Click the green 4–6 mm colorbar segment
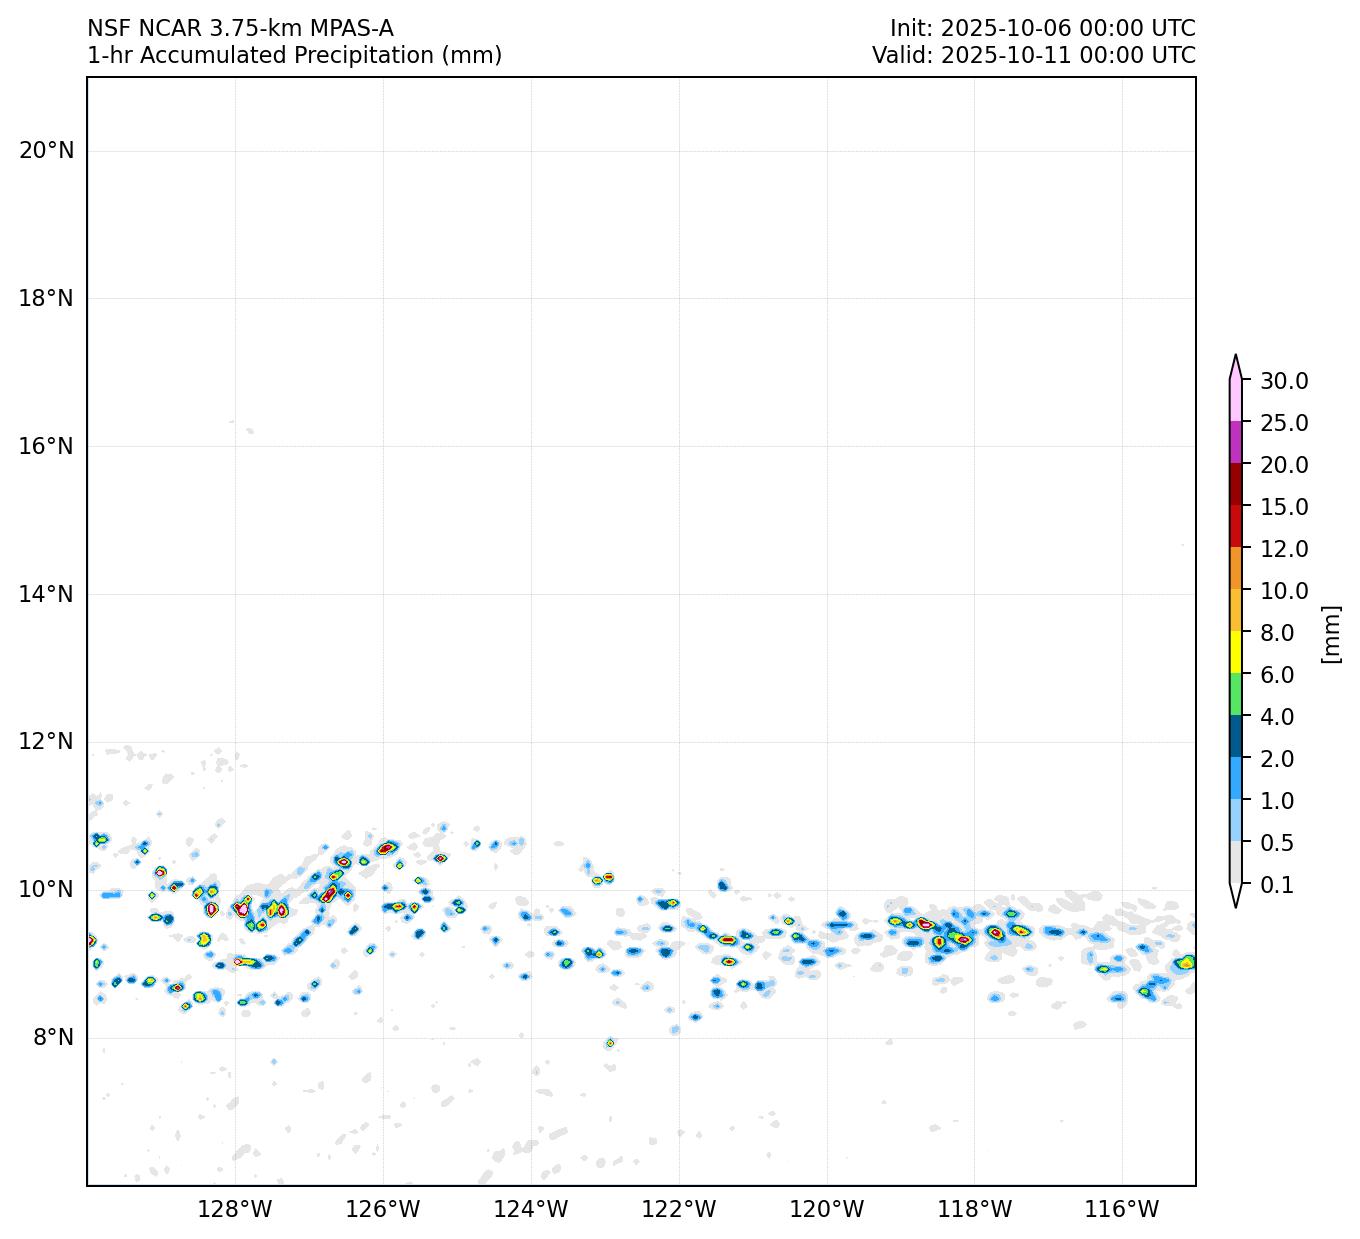This screenshot has width=1360, height=1239. click(1236, 695)
